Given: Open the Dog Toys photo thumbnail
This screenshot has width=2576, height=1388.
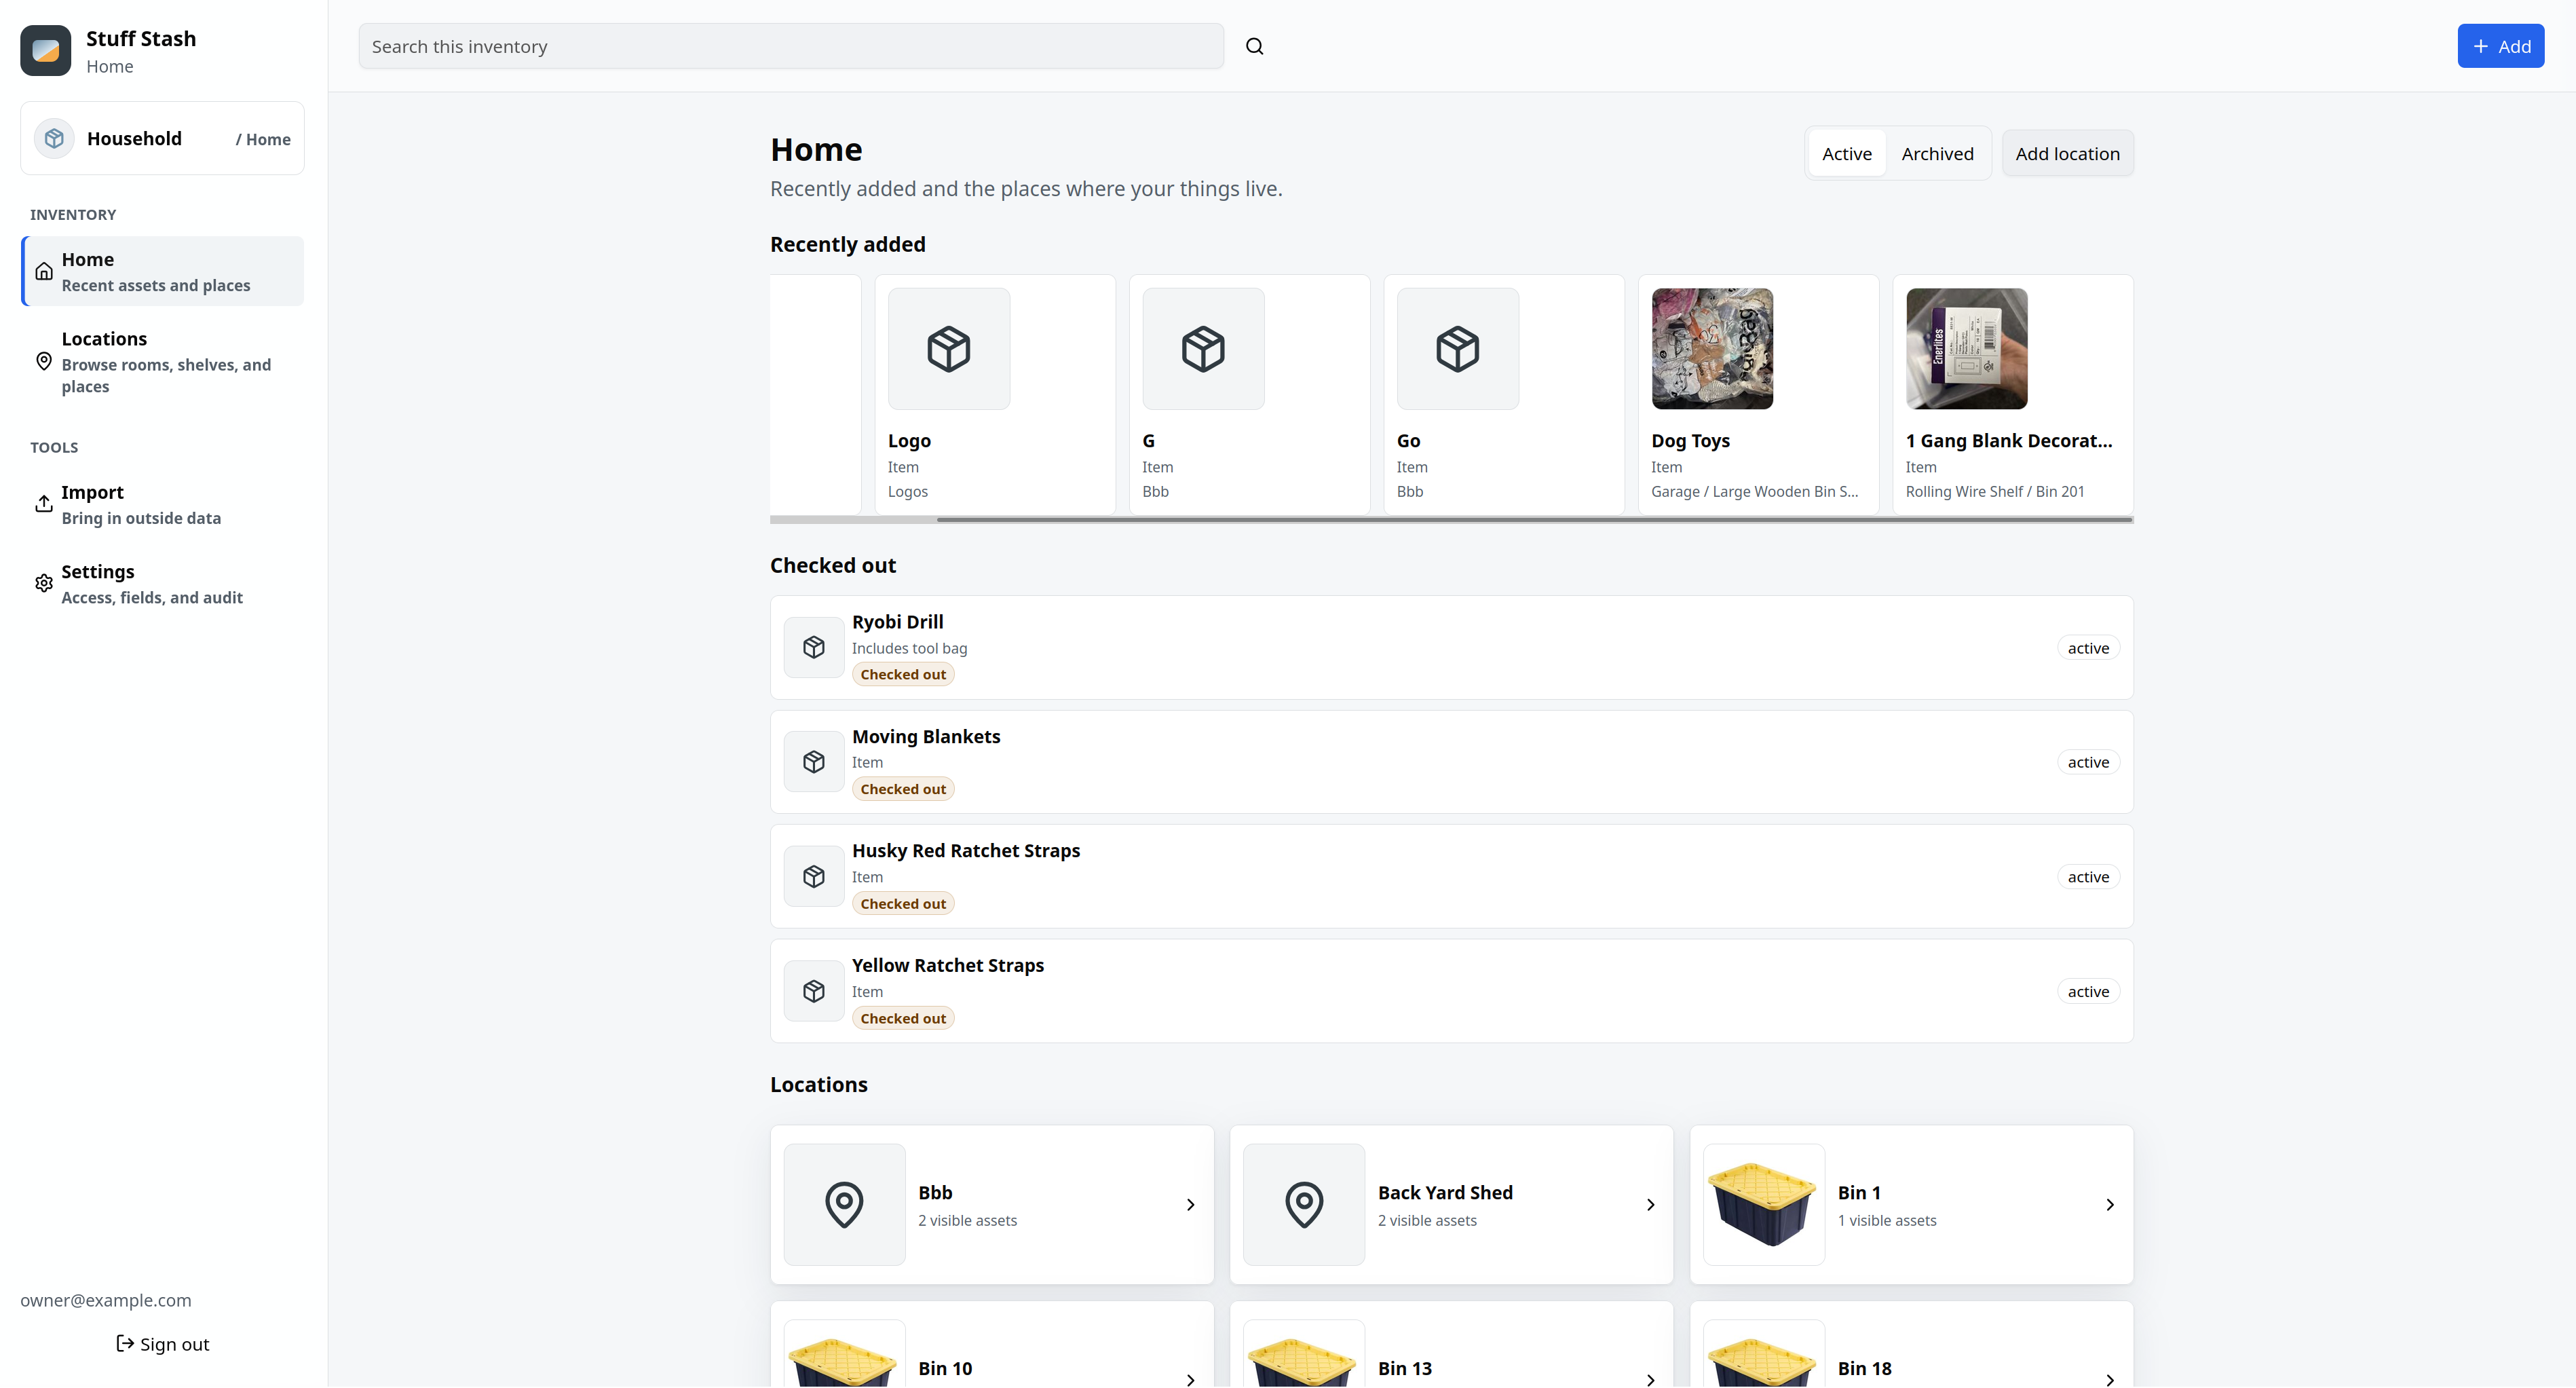Looking at the screenshot, I should click(x=1712, y=349).
